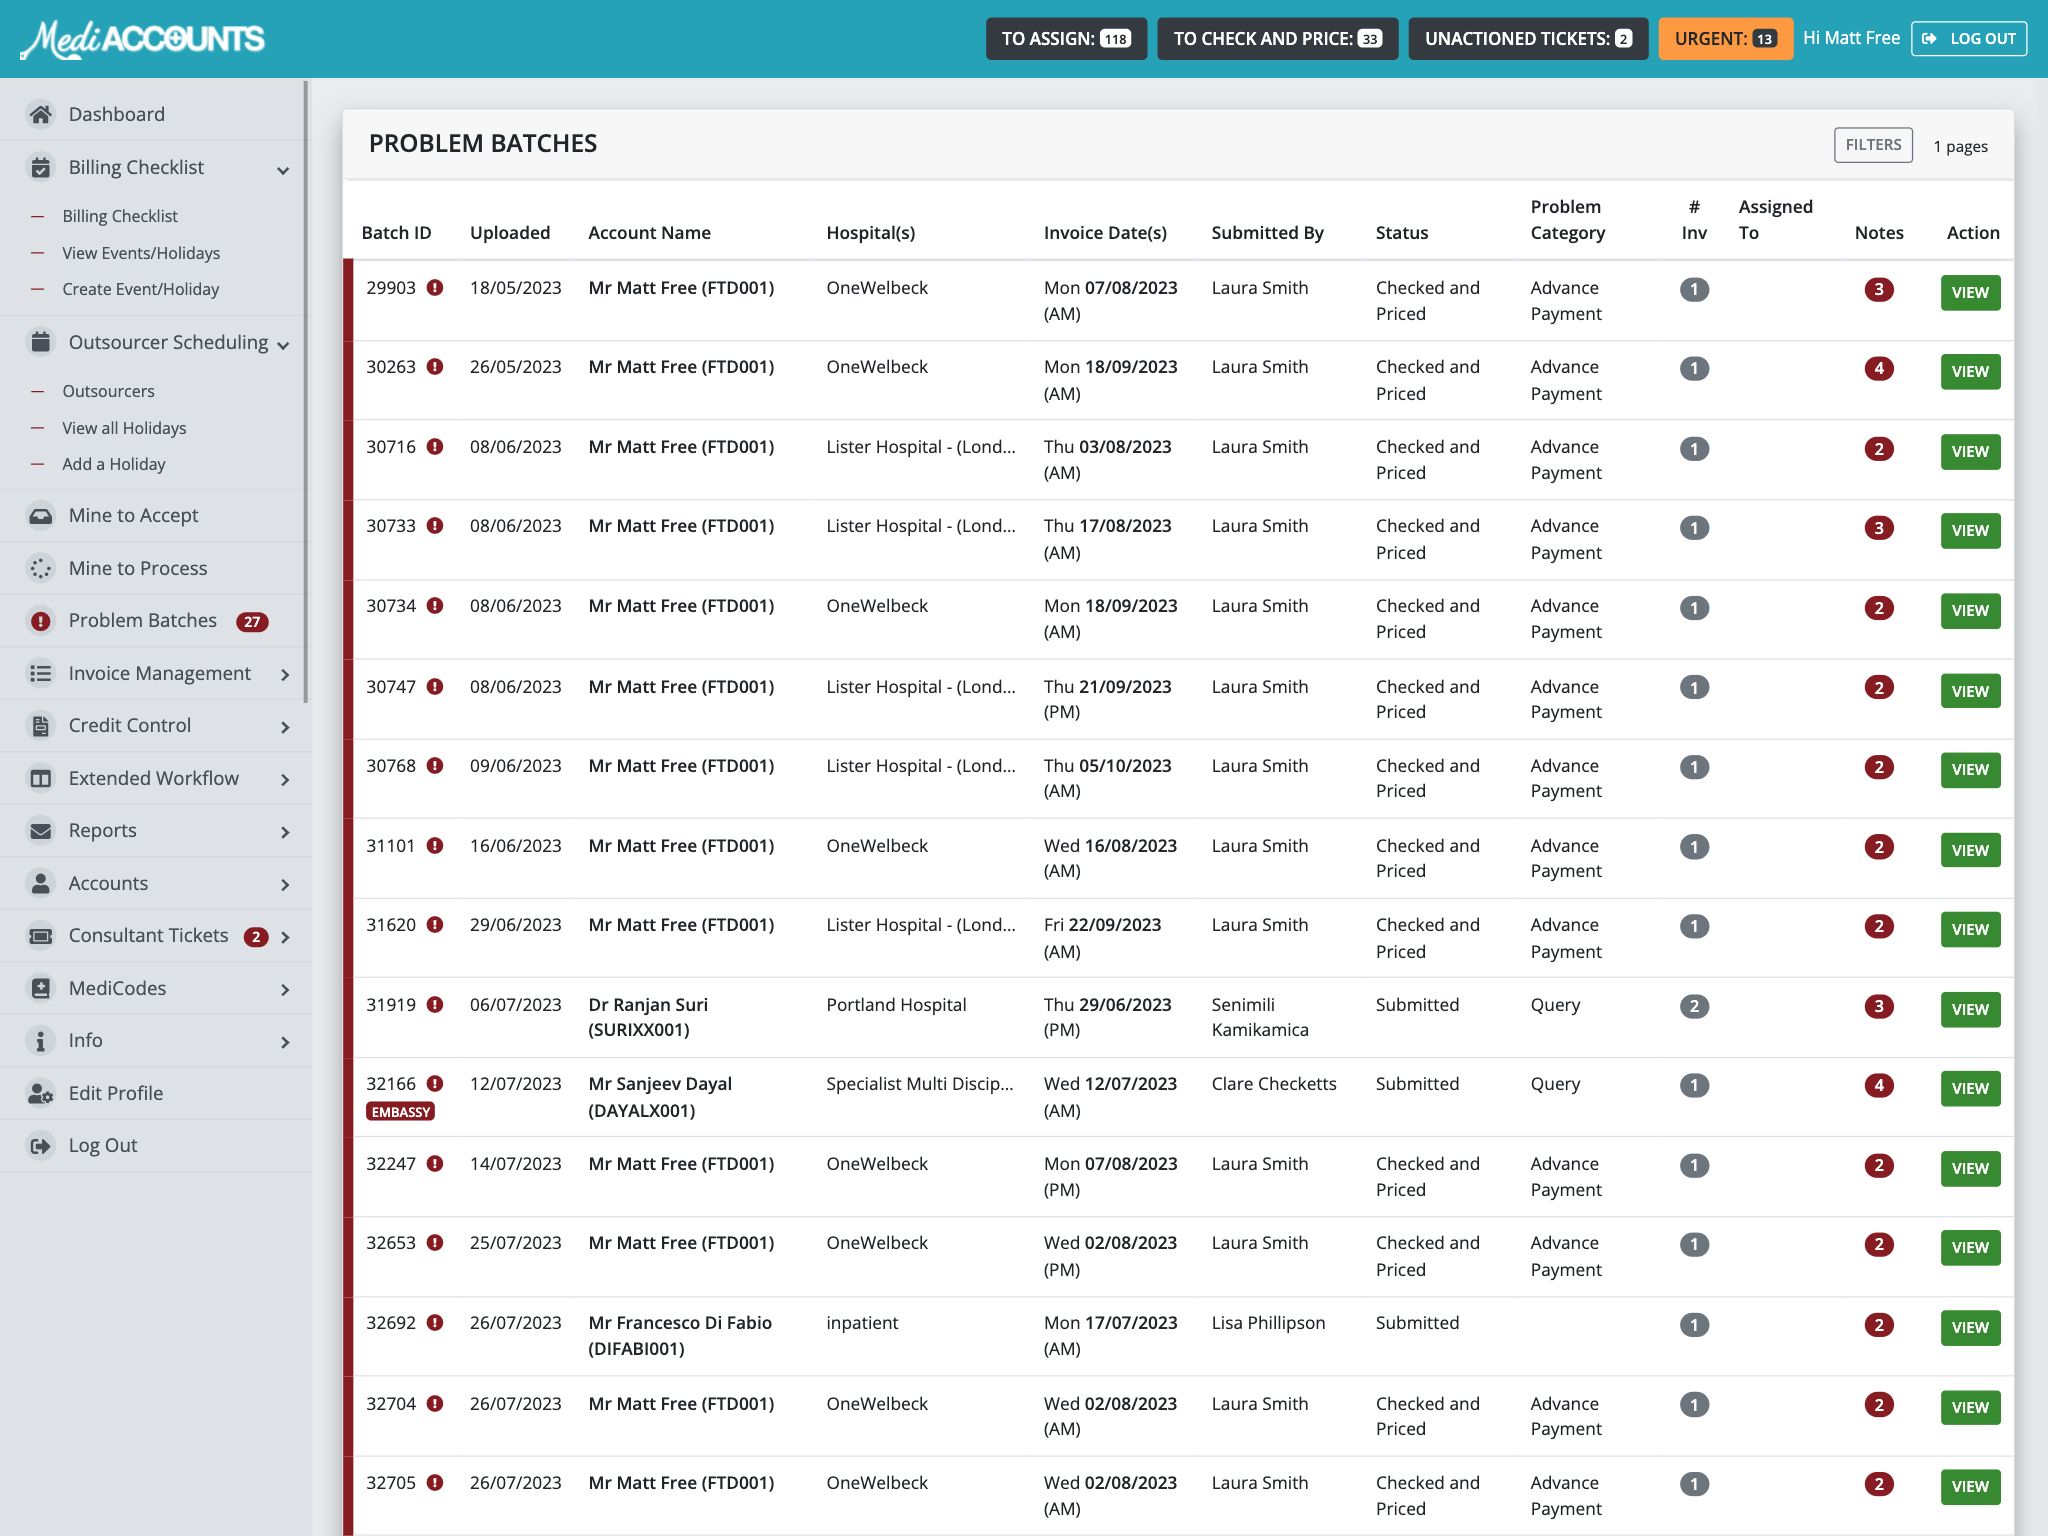Viewport: 2048px width, 1536px height.
Task: View batch 32166 details
Action: 1969,1088
